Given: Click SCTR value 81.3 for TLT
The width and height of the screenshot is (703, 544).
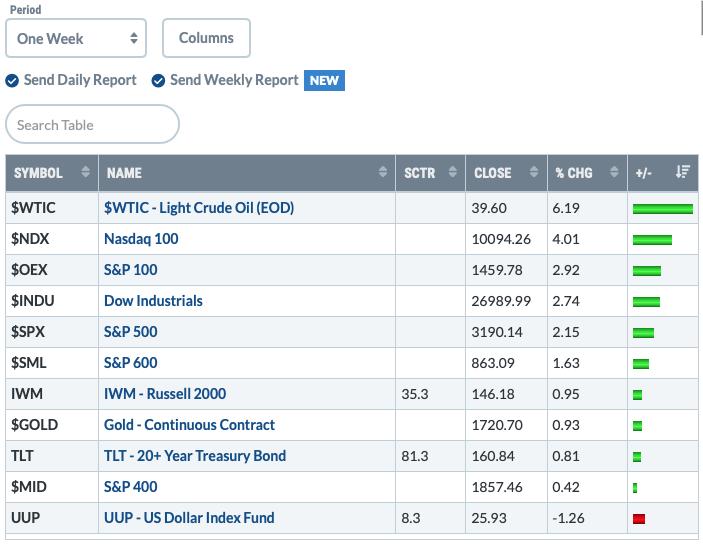Looking at the screenshot, I should [415, 456].
